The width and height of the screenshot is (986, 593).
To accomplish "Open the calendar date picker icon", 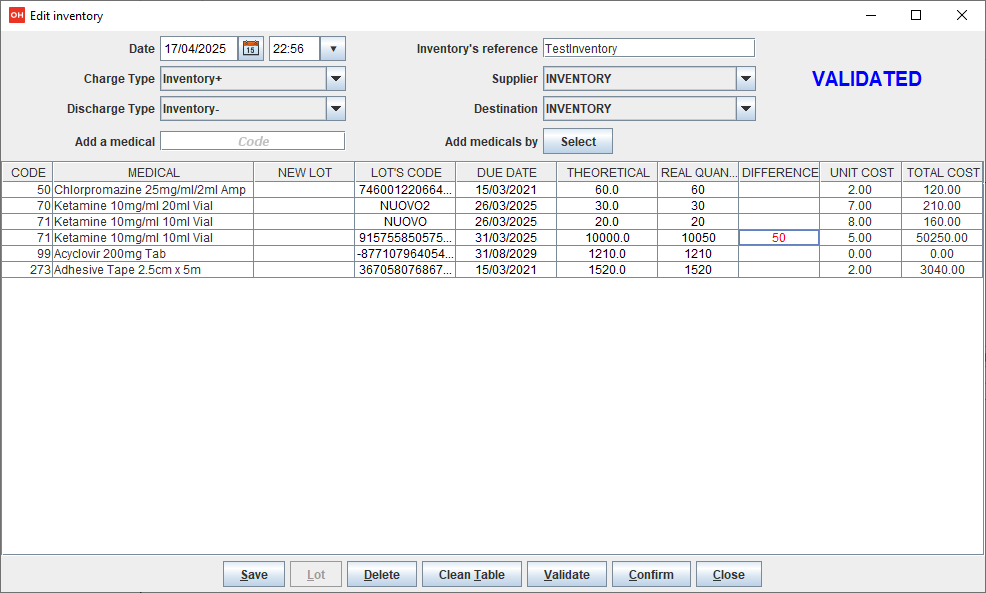I will [x=251, y=48].
